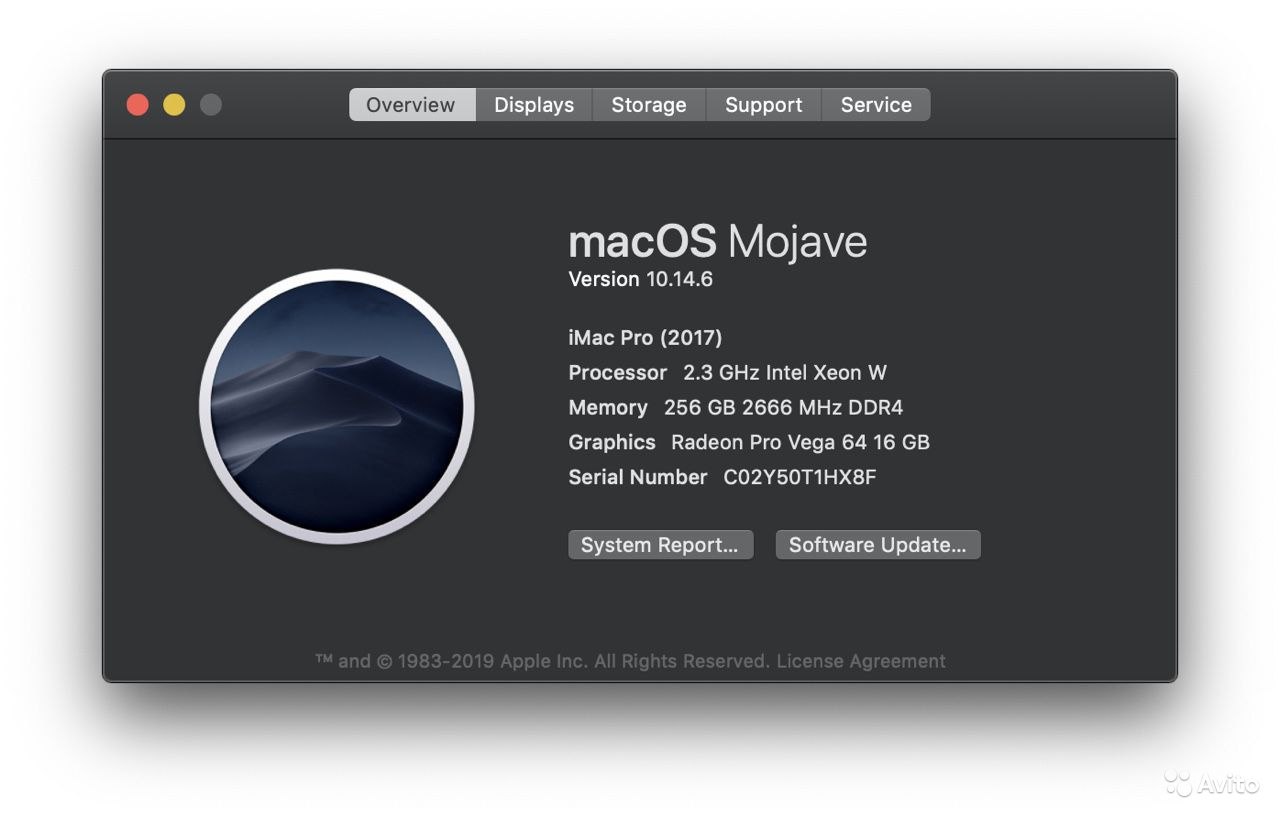Click the iMac Pro (2017) model name
The width and height of the screenshot is (1280, 818).
[x=645, y=338]
